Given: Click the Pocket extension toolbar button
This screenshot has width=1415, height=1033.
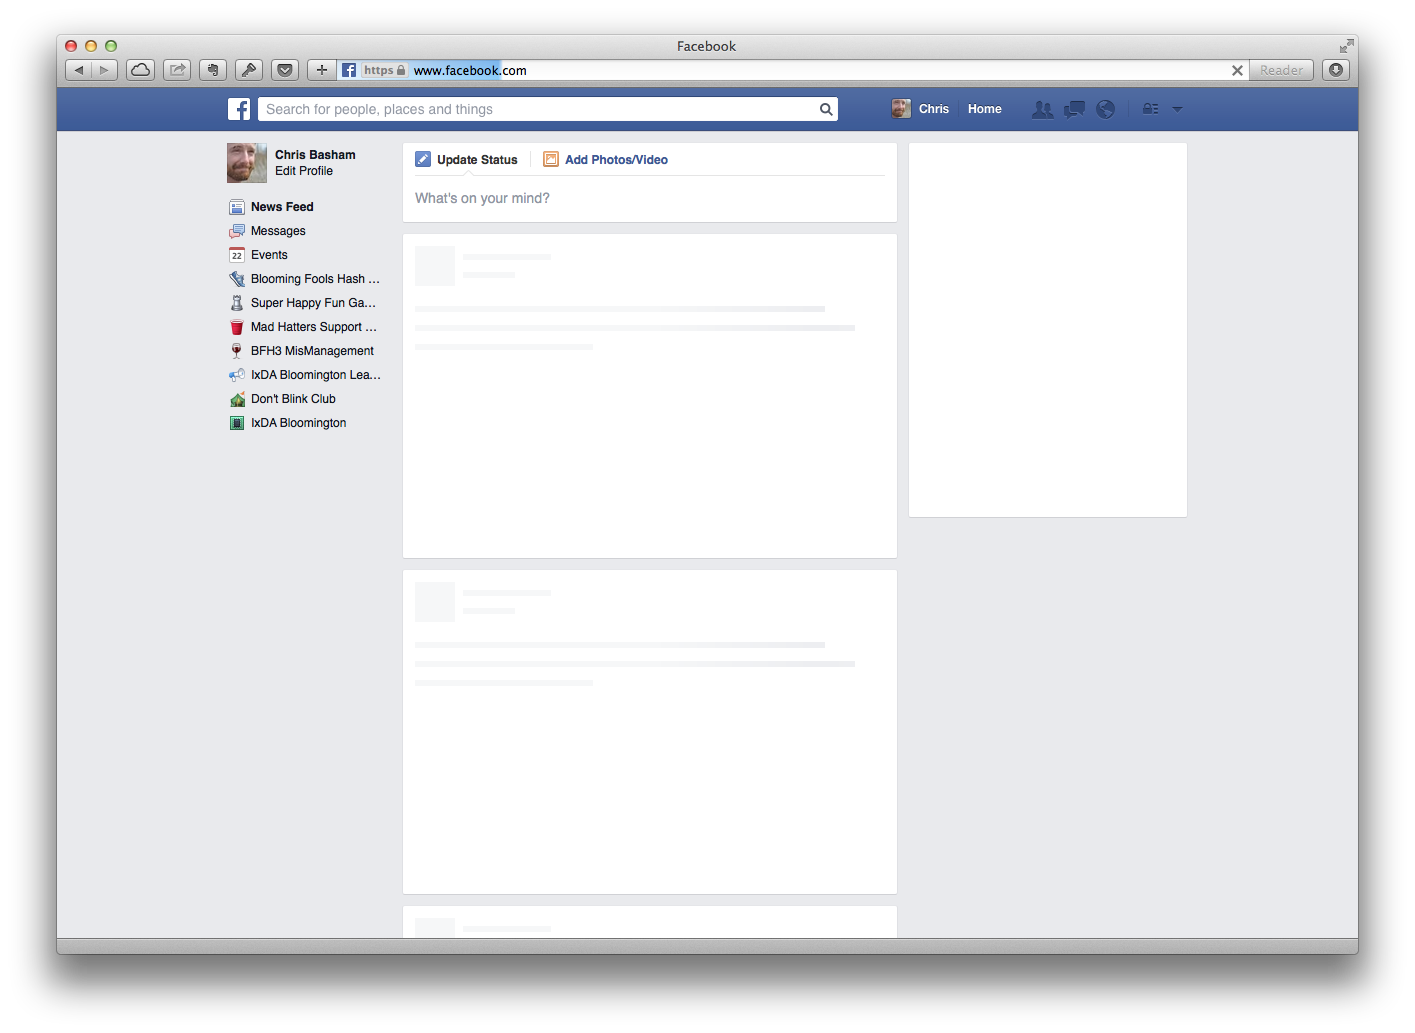Looking at the screenshot, I should click(285, 70).
